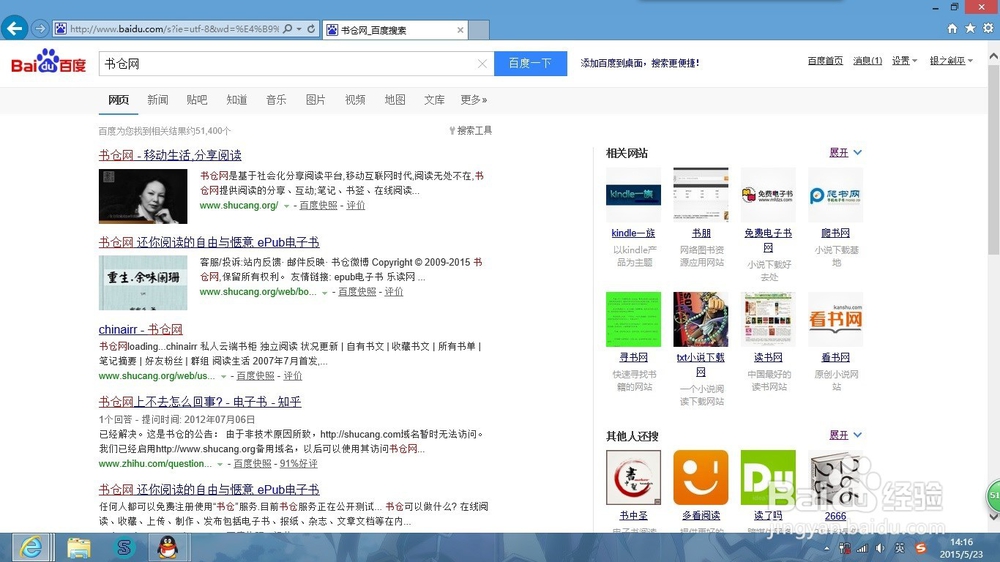Click the network signal icon in tray
Screen dimensions: 1000x562
tap(862, 548)
